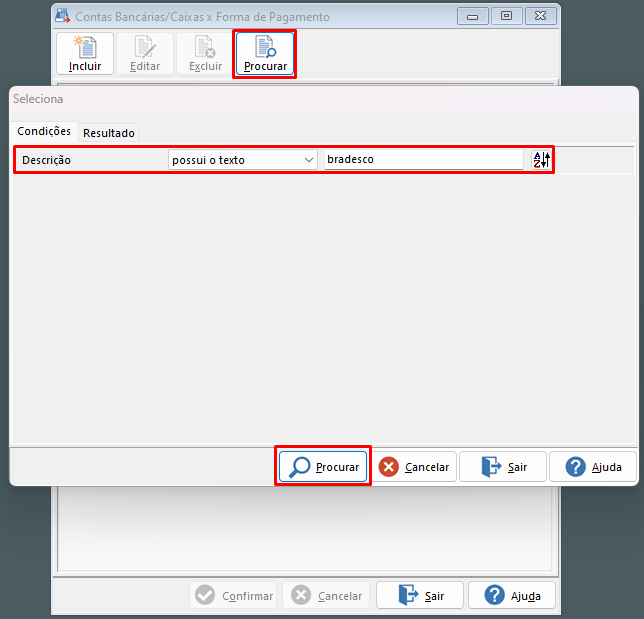
Task: Click Confirmar in the main window
Action: click(x=233, y=595)
